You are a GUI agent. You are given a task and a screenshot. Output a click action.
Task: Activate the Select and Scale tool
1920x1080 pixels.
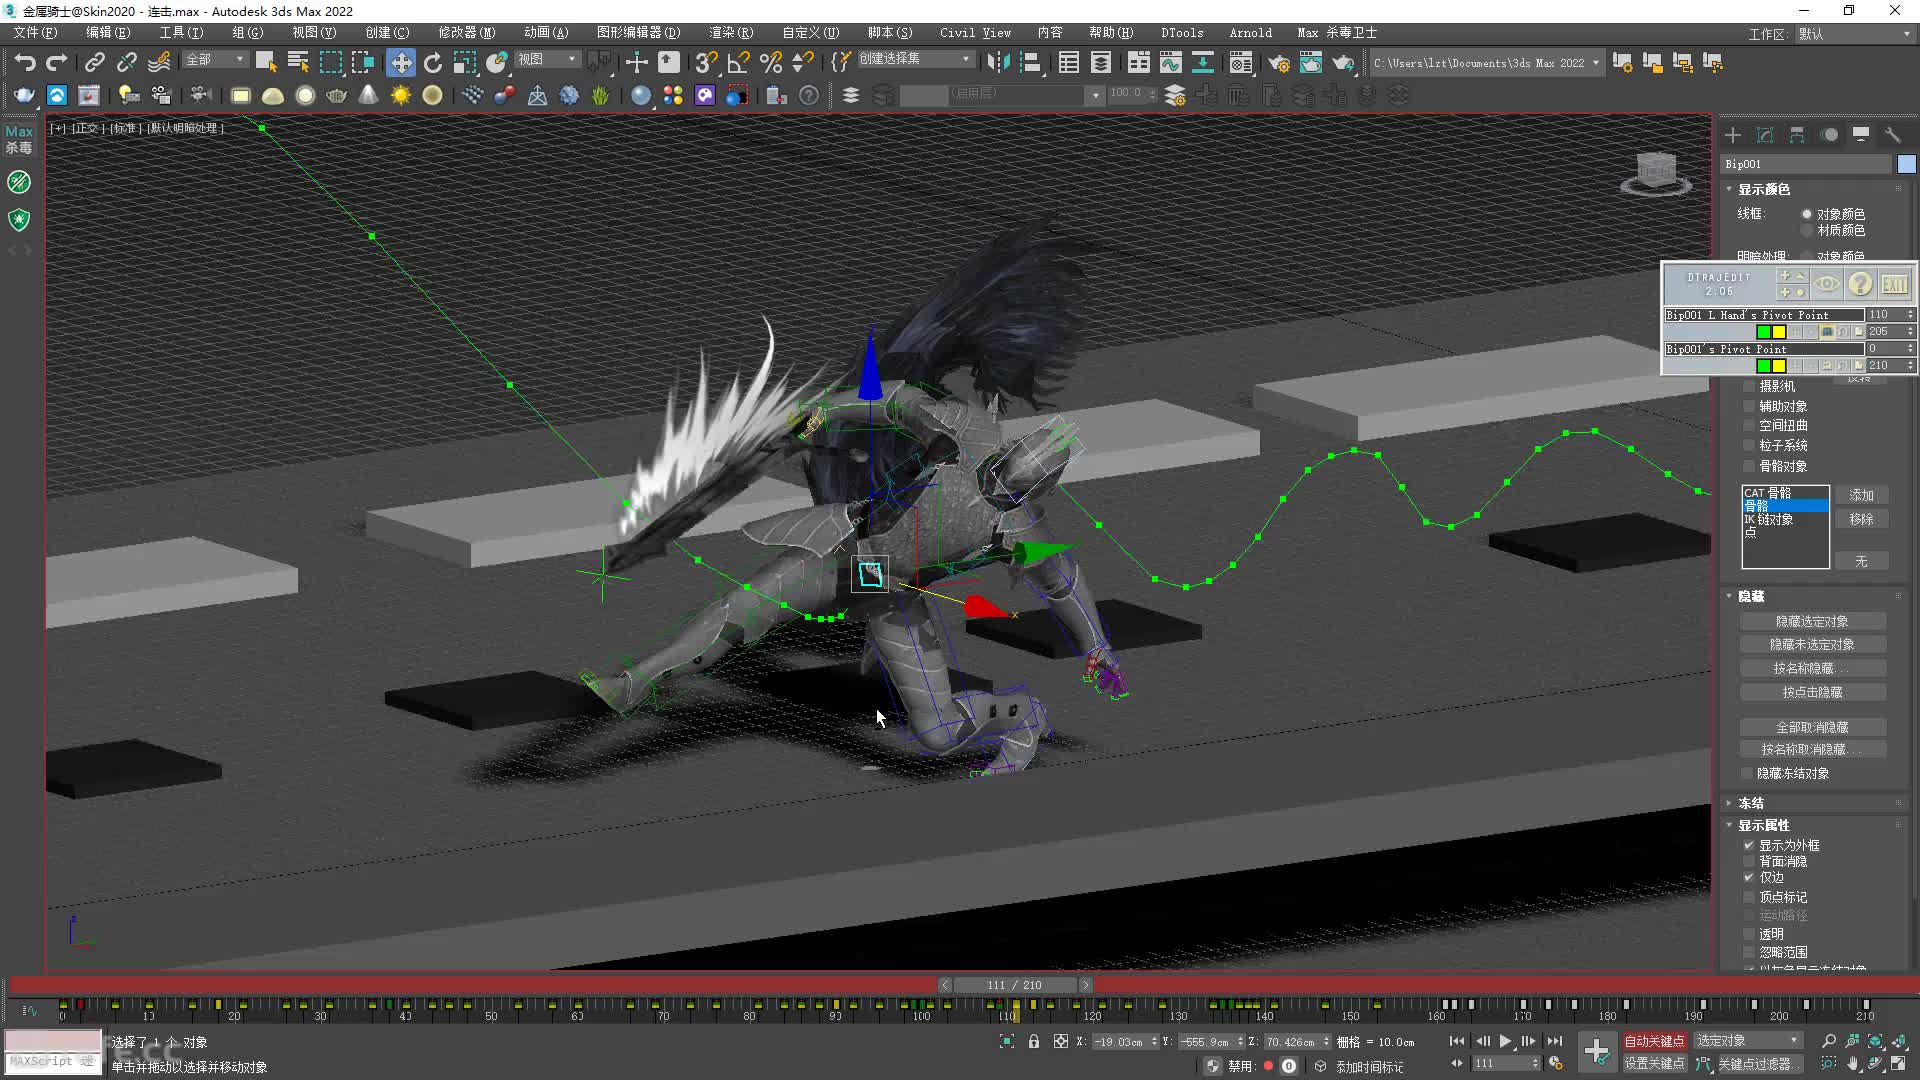[465, 62]
